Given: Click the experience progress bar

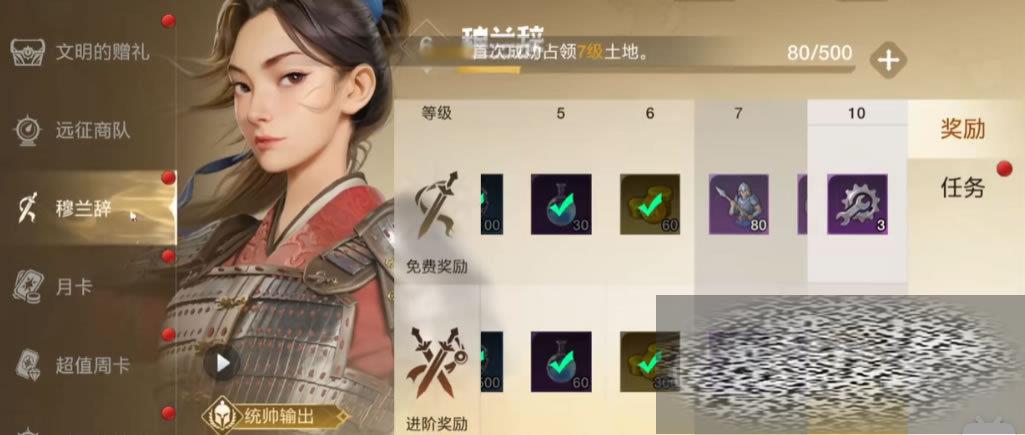Looking at the screenshot, I should tap(655, 69).
